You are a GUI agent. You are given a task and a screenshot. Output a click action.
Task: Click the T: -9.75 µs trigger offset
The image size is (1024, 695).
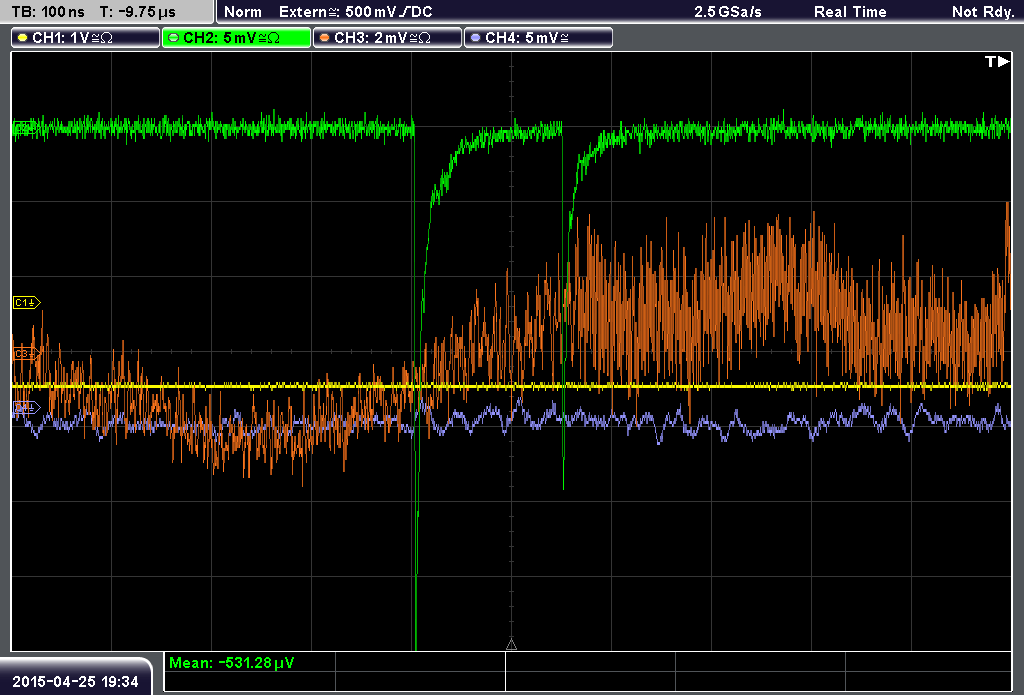(x=137, y=12)
